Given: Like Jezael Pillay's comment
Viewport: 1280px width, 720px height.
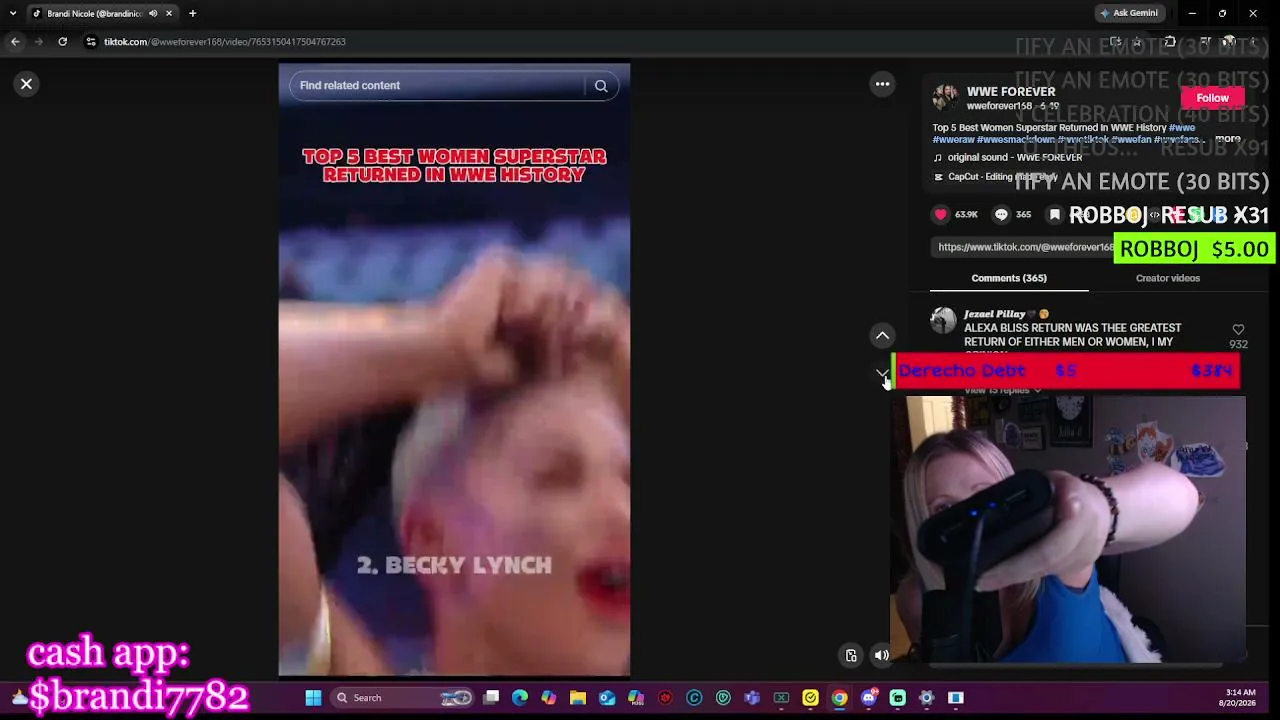Looking at the screenshot, I should 1238,330.
